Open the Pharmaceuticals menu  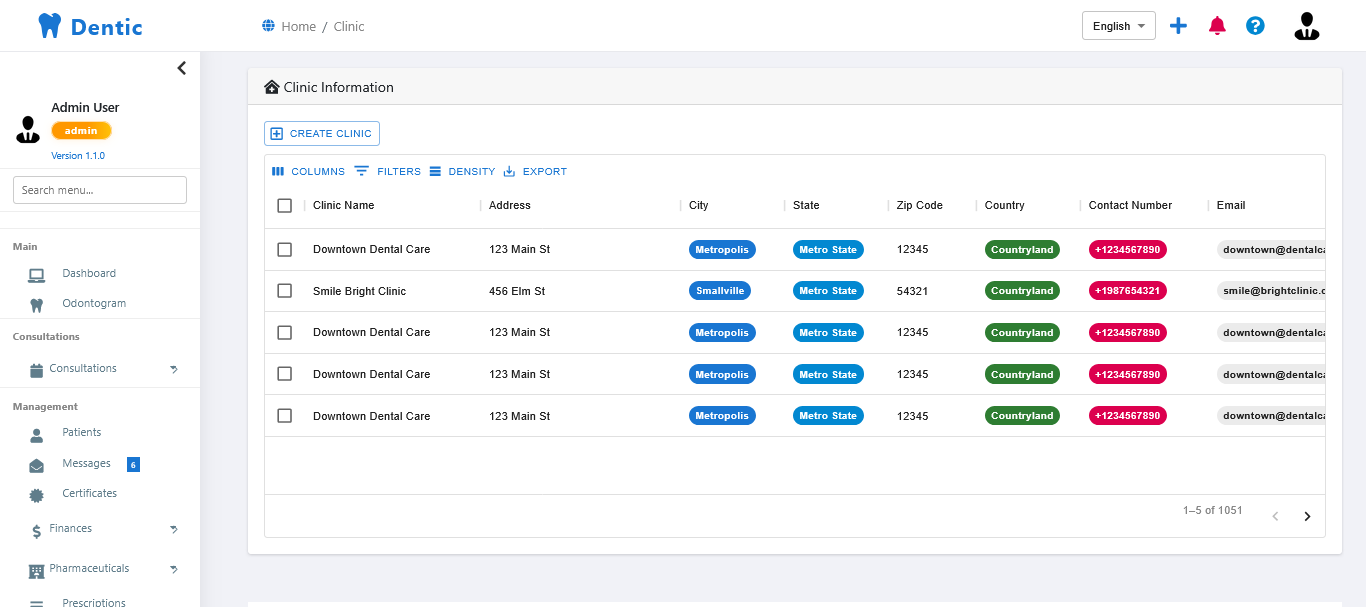pos(89,568)
